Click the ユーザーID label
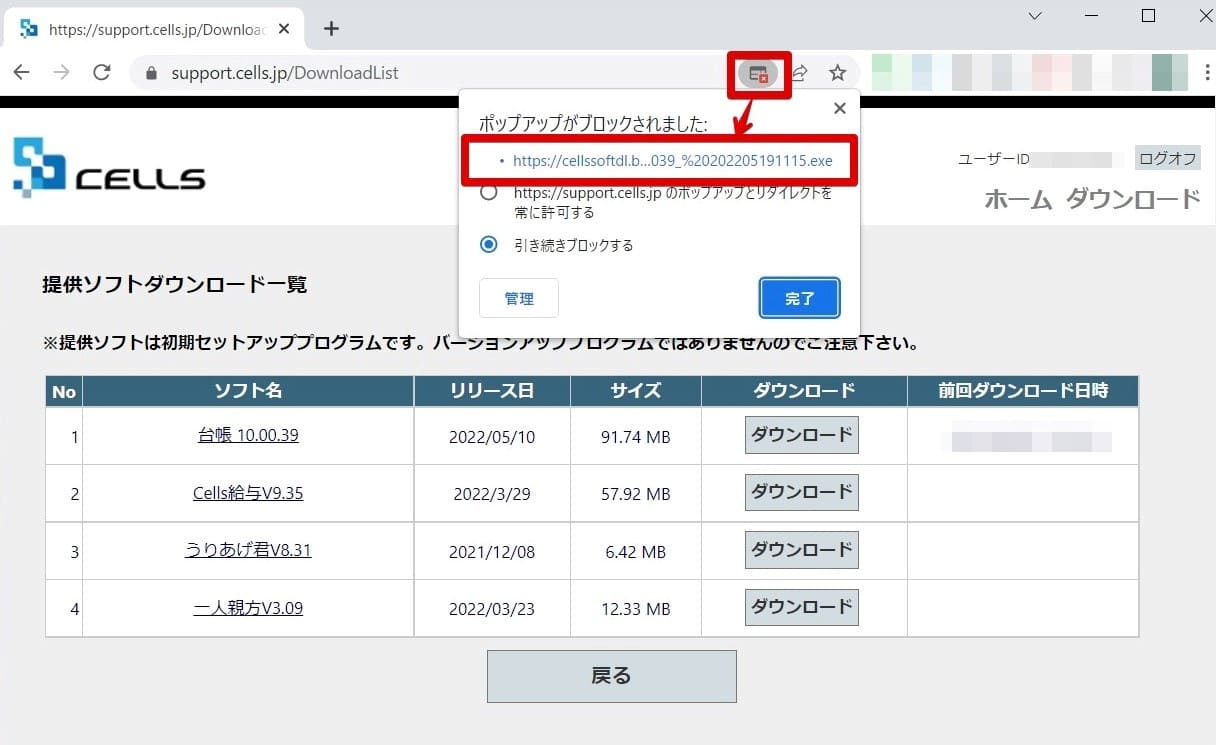 tap(994, 159)
